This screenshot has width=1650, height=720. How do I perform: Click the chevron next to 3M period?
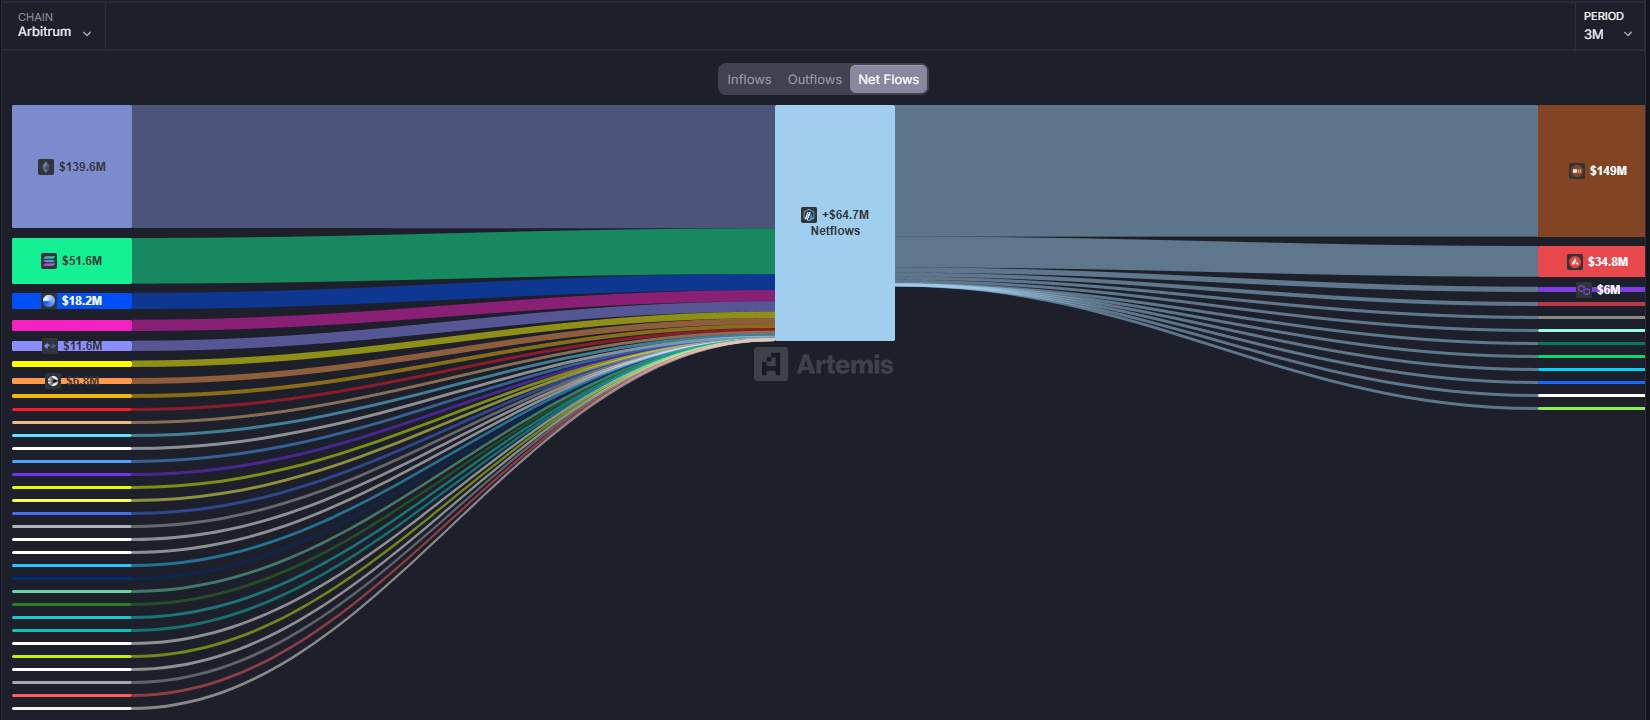1628,34
